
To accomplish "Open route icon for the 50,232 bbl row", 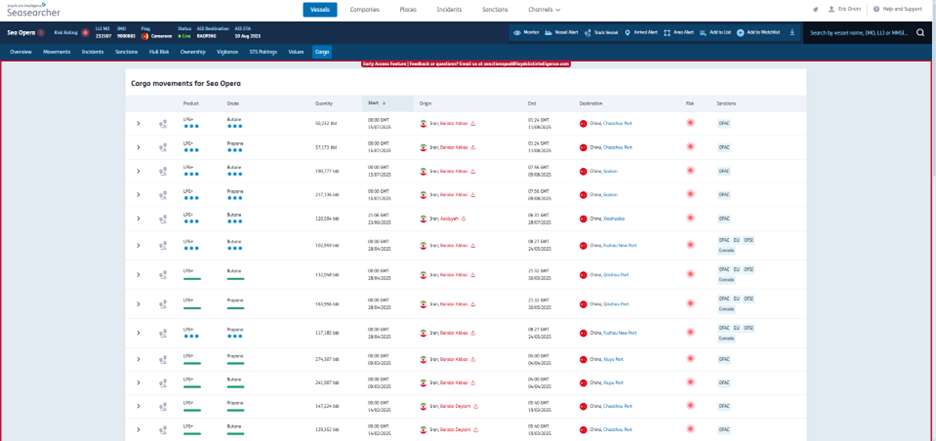I will click(162, 124).
